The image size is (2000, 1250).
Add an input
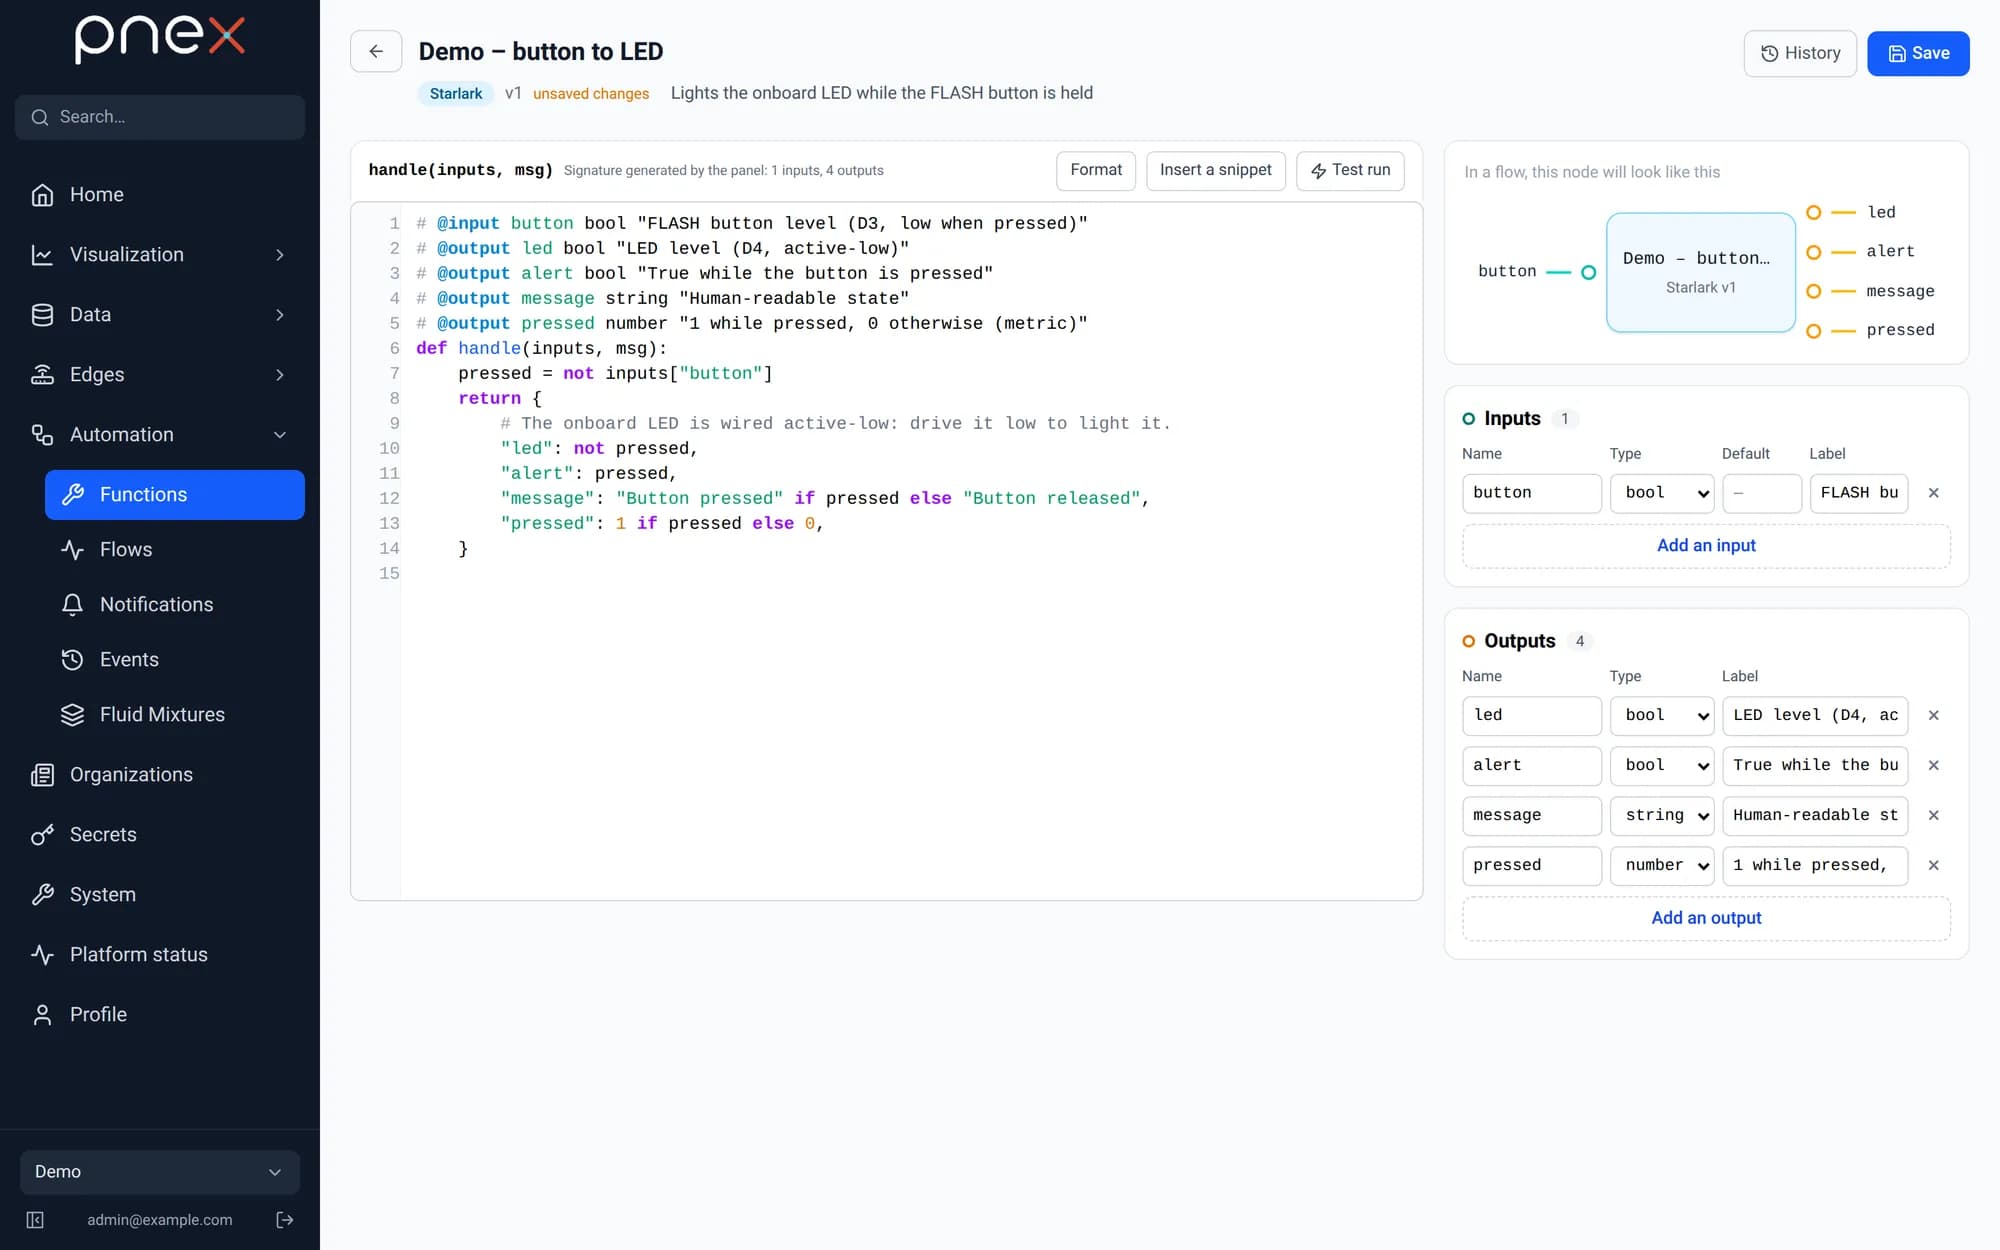[1706, 546]
